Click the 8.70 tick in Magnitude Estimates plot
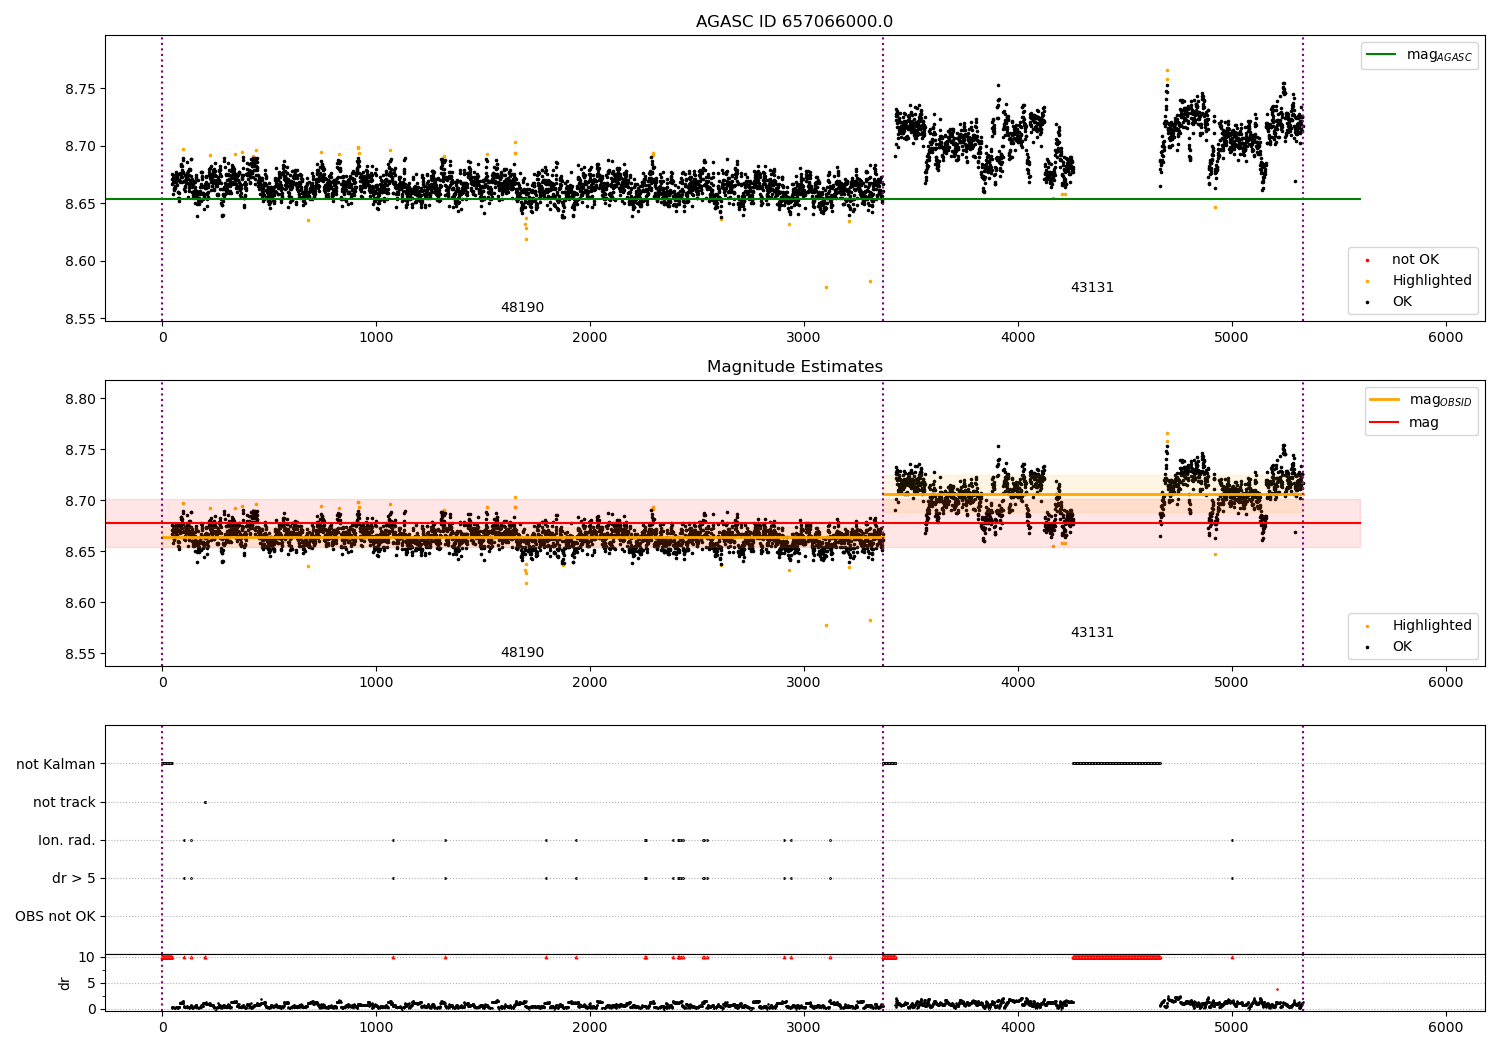 80,501
